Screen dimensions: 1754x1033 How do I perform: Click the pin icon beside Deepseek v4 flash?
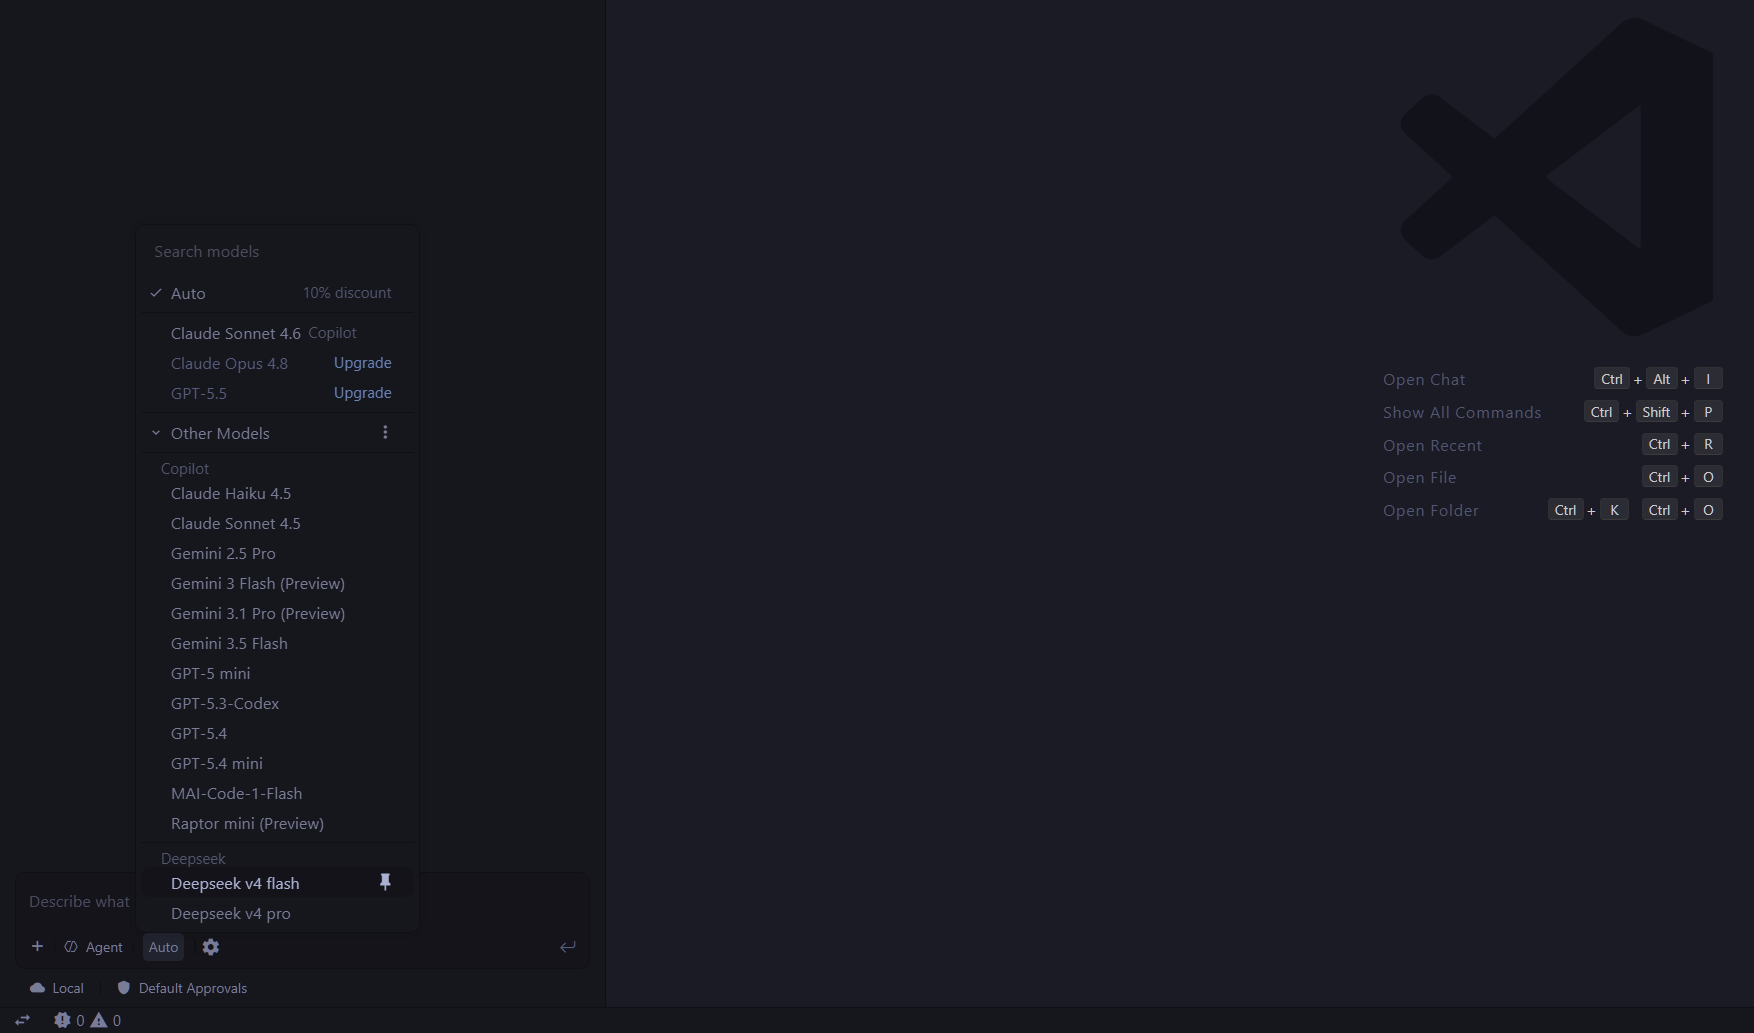[x=385, y=882]
